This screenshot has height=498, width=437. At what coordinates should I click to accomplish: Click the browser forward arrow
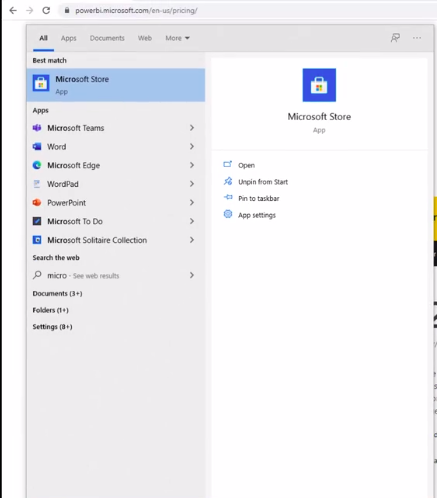point(30,11)
